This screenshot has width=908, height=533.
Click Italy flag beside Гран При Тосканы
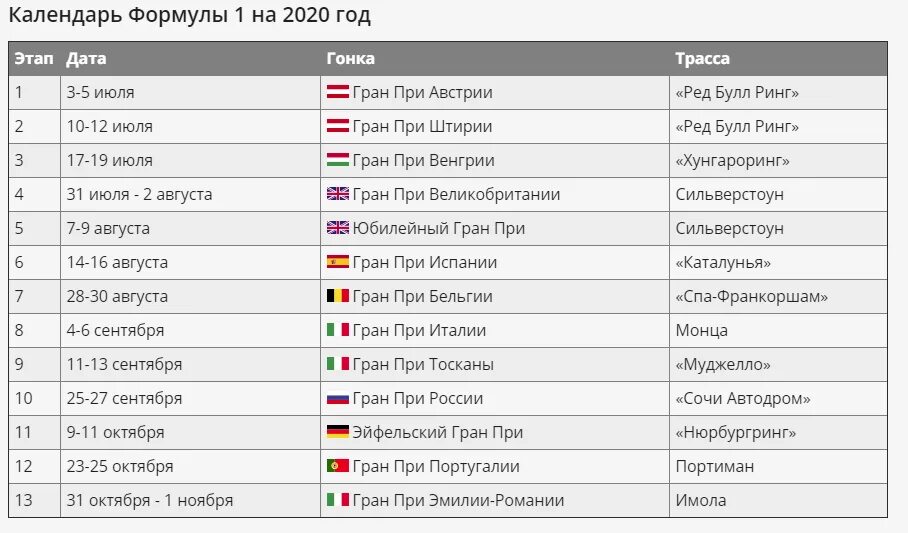click(x=338, y=363)
